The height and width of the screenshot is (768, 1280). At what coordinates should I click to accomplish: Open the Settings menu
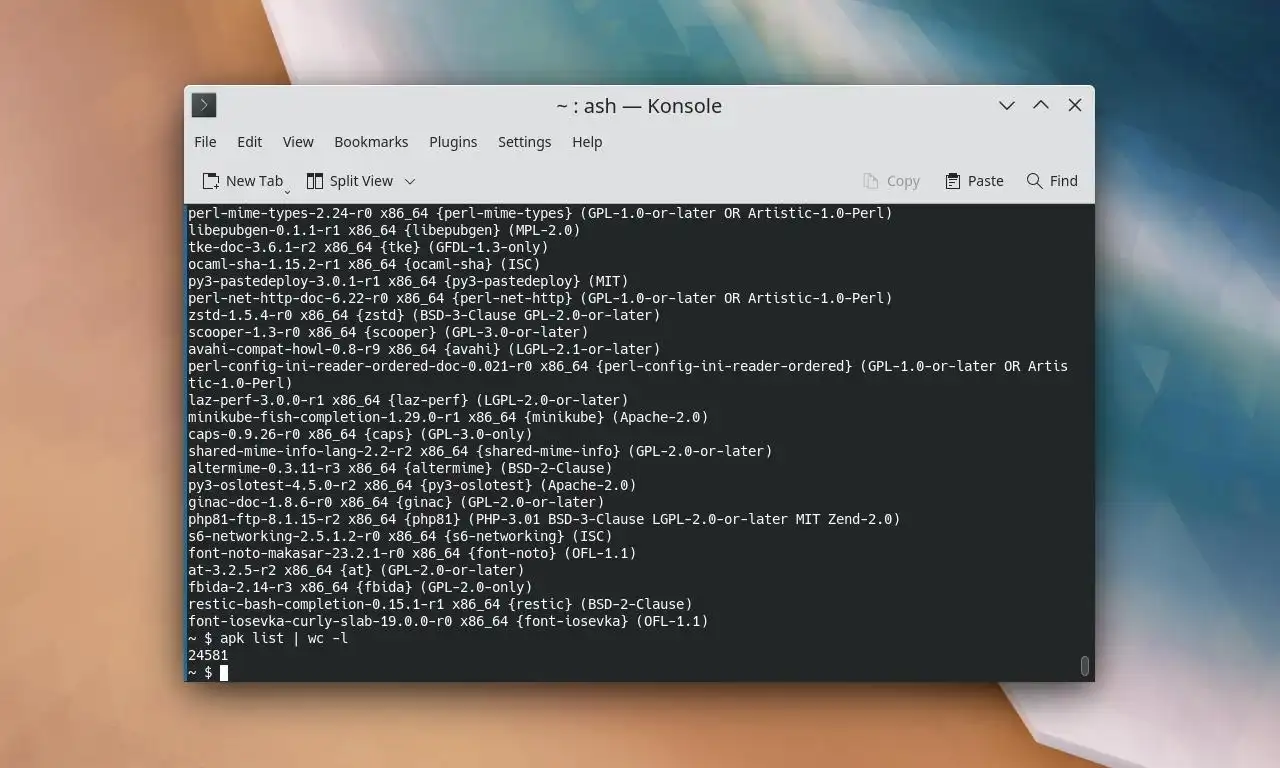pyautogui.click(x=525, y=142)
